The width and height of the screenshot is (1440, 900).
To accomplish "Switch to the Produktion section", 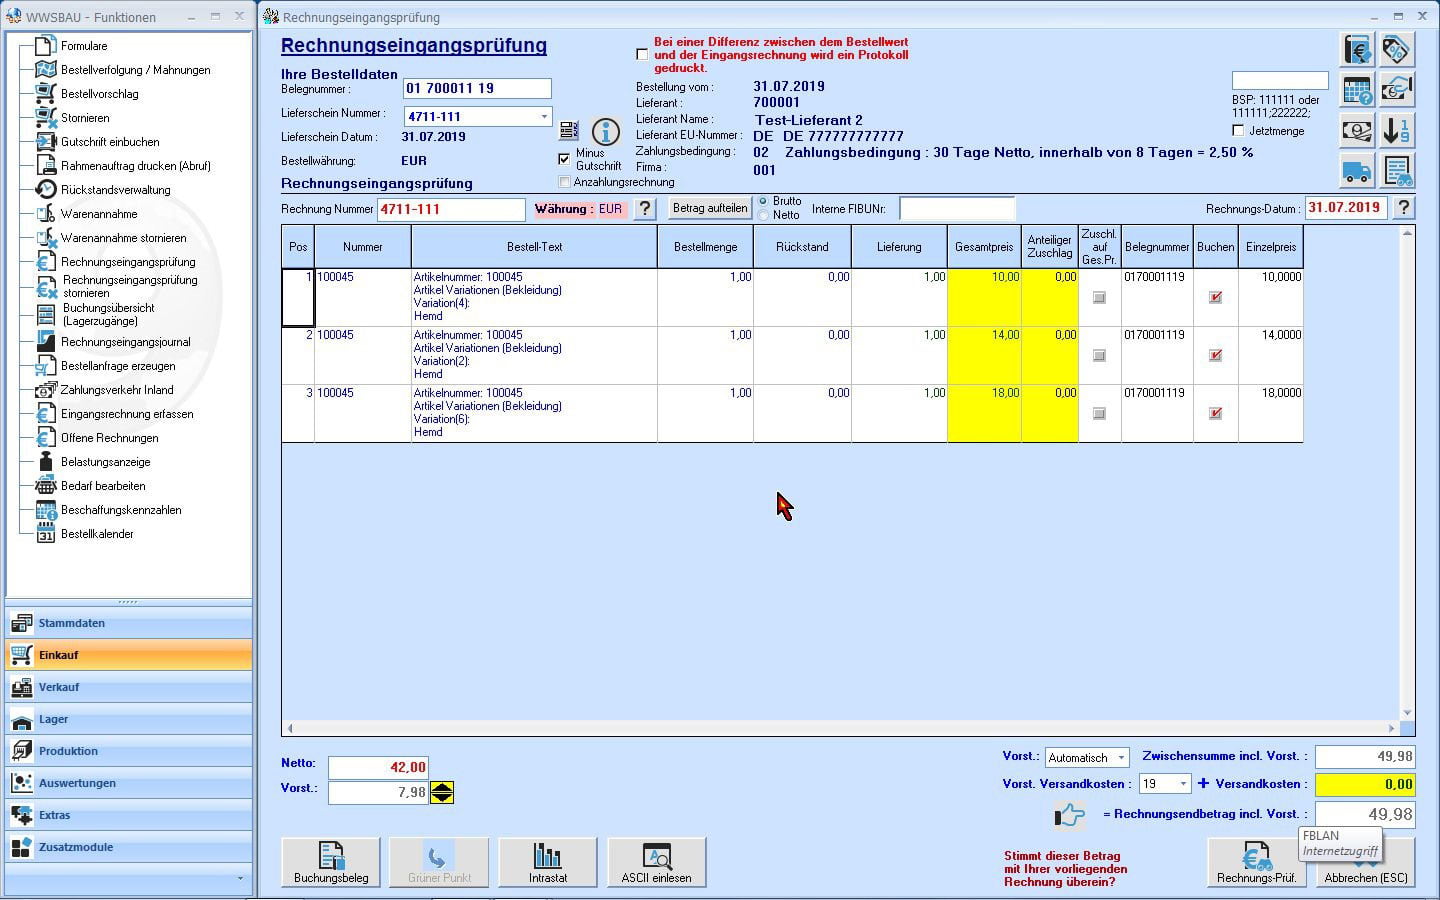I will [x=129, y=751].
